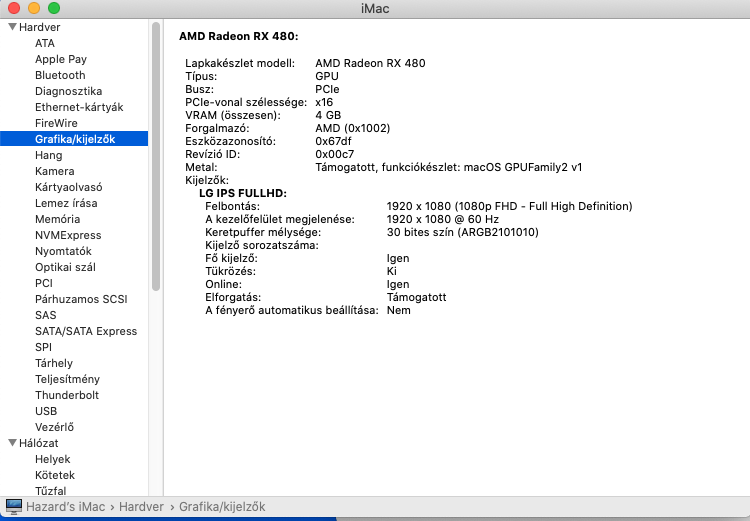The width and height of the screenshot is (750, 521).
Task: Open SPI in the sidebar
Action: [x=43, y=347]
